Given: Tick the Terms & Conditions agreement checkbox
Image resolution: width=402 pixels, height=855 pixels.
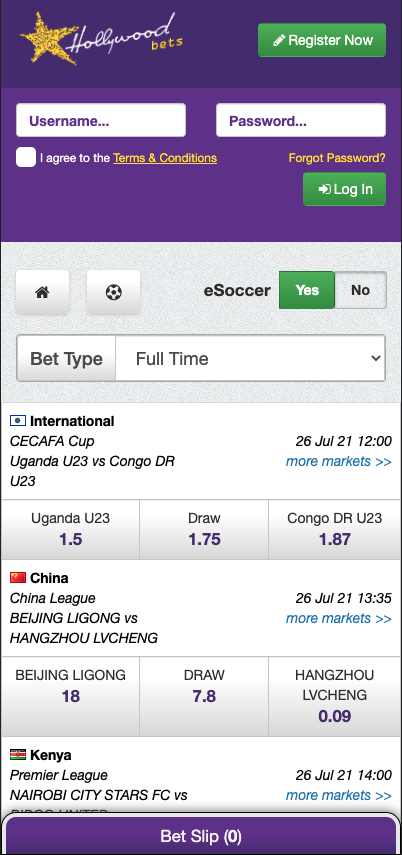Looking at the screenshot, I should pyautogui.click(x=26, y=157).
